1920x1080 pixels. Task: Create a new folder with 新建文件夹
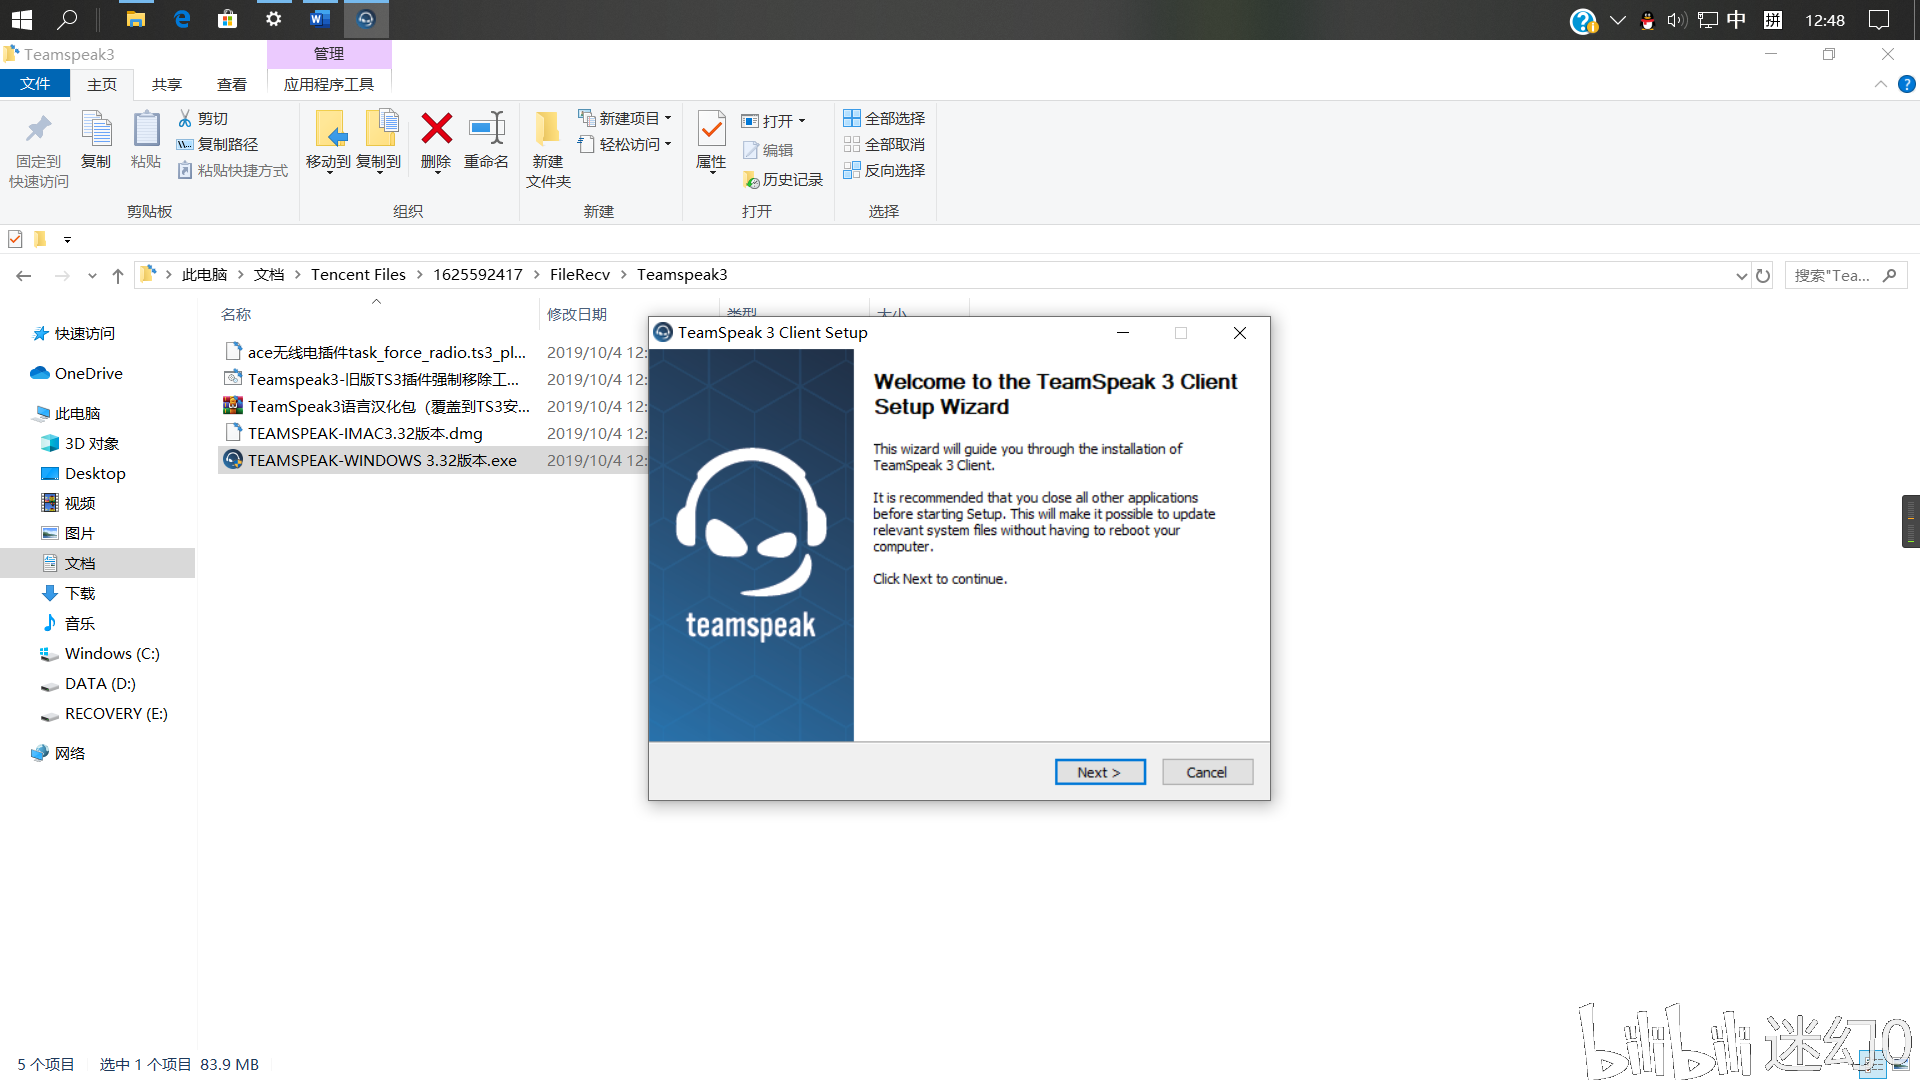click(x=548, y=150)
